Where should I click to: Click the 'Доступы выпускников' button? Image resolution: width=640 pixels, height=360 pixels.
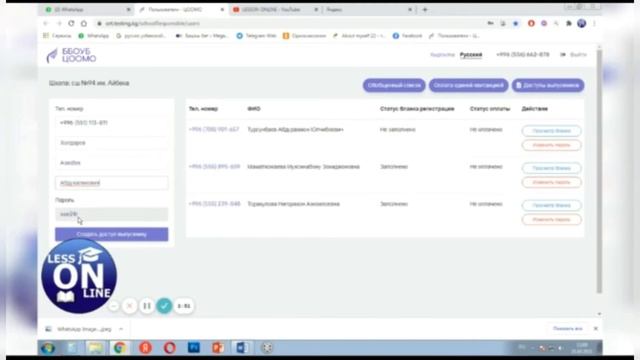548,85
